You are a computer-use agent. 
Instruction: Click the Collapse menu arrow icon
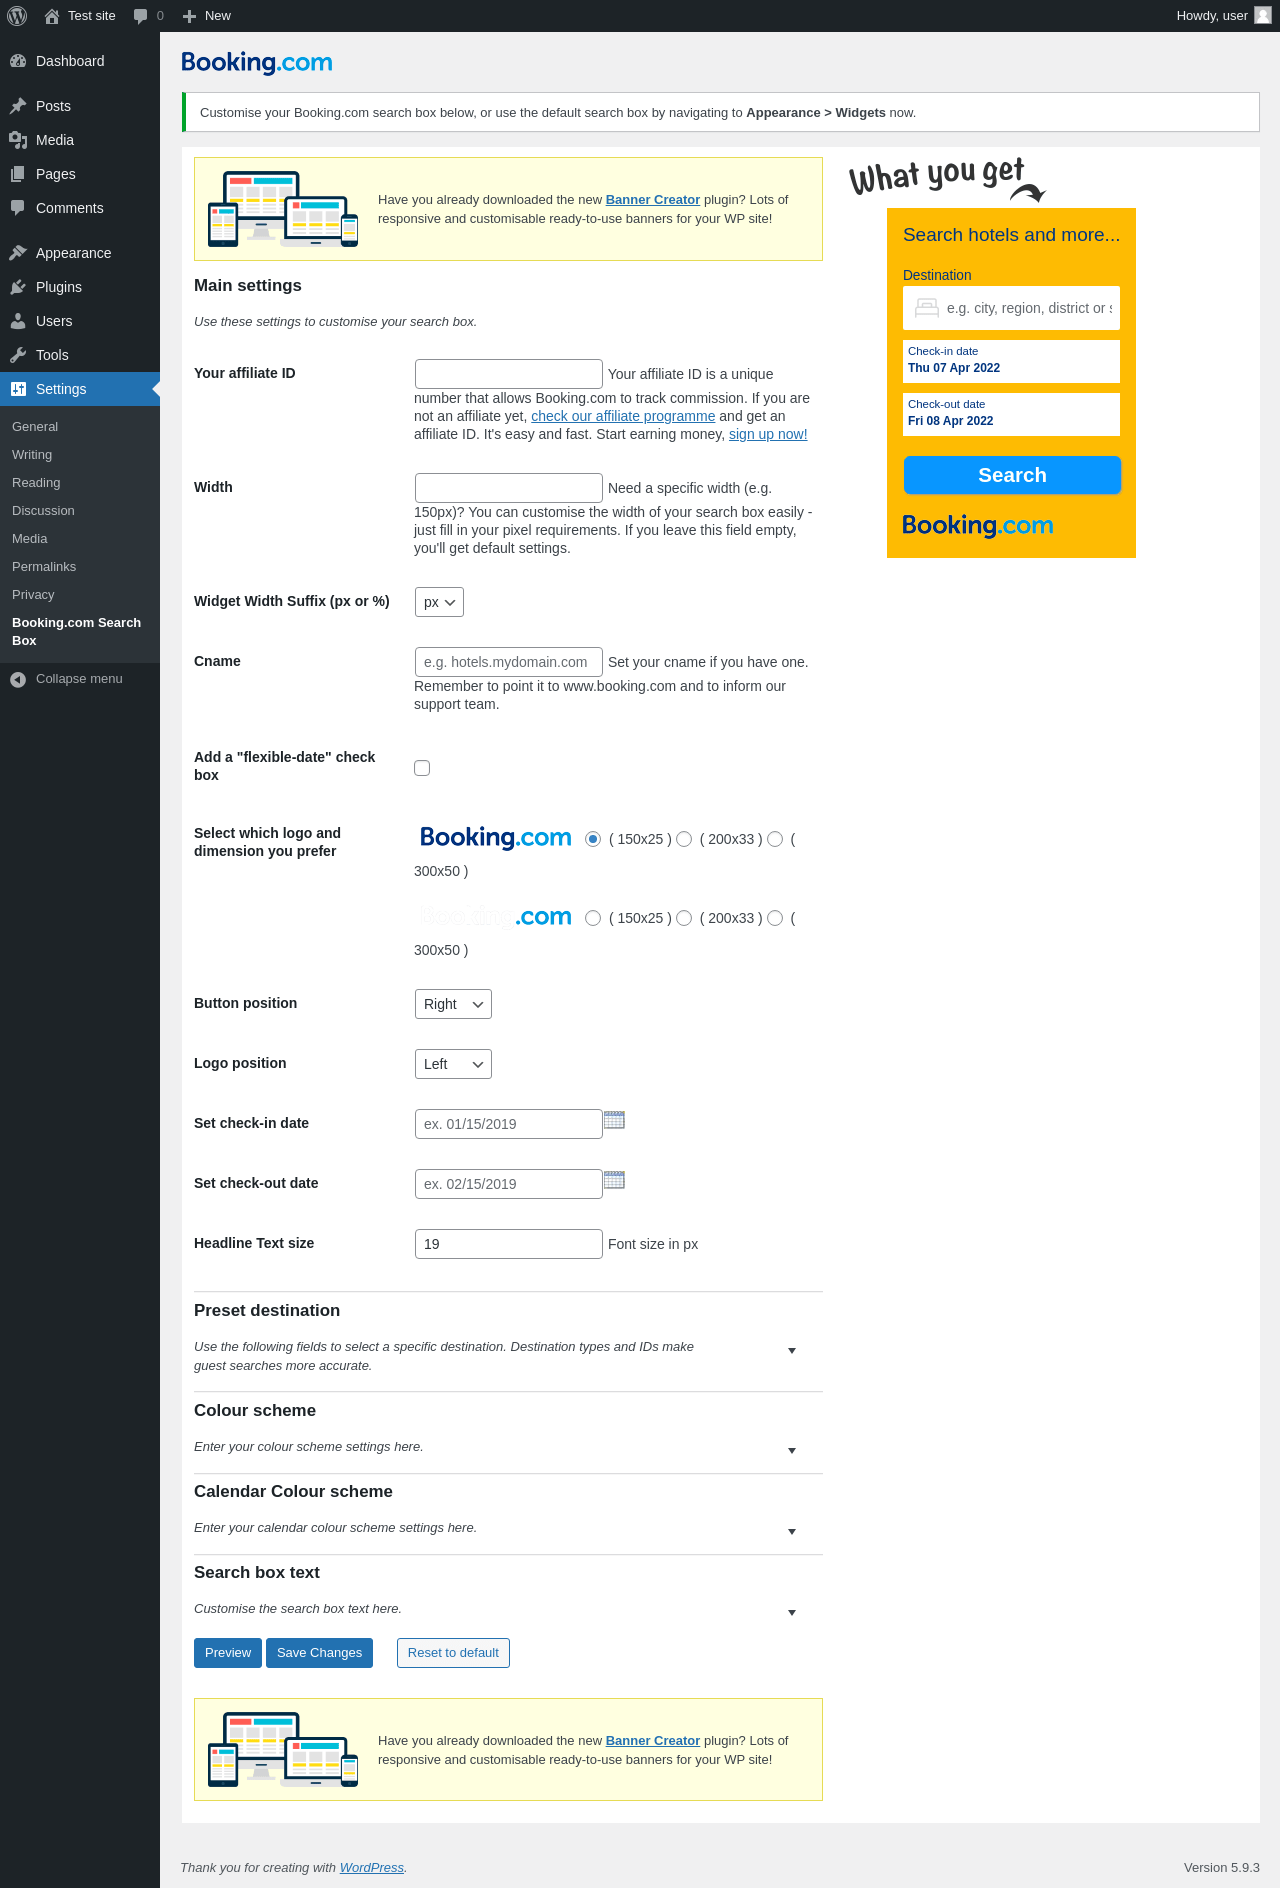[18, 680]
